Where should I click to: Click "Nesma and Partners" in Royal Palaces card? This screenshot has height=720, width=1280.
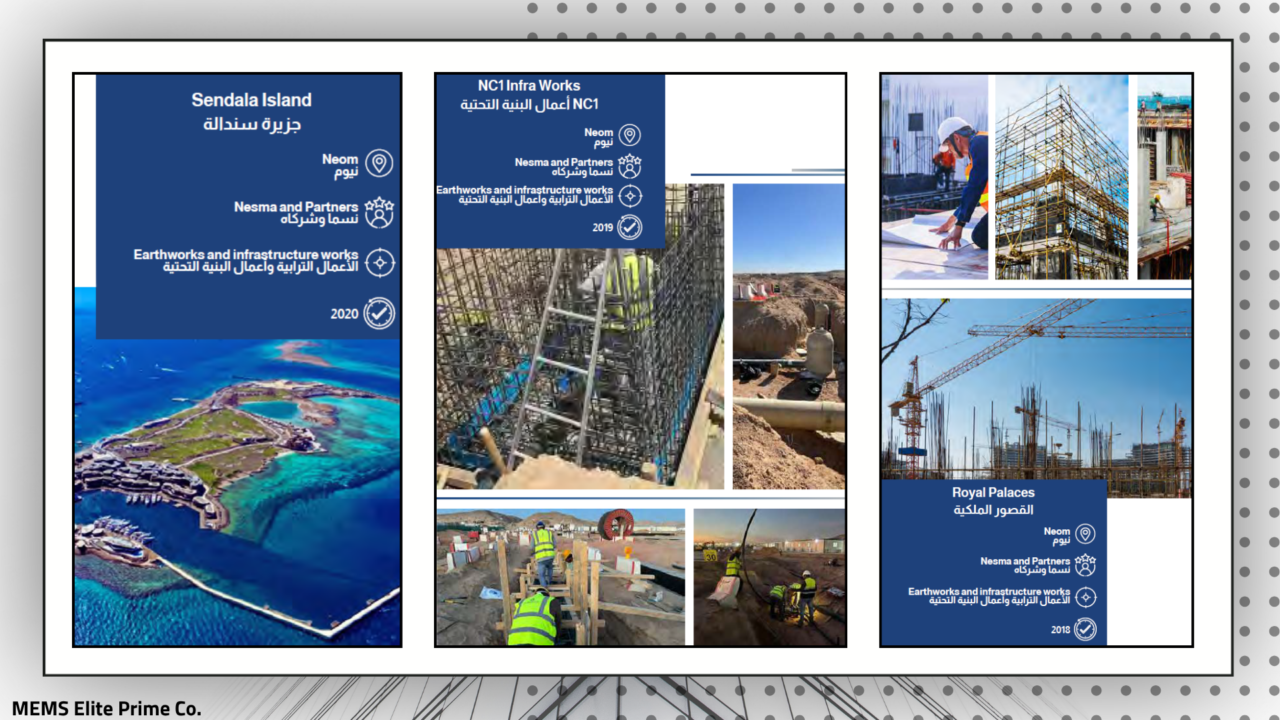(1025, 562)
